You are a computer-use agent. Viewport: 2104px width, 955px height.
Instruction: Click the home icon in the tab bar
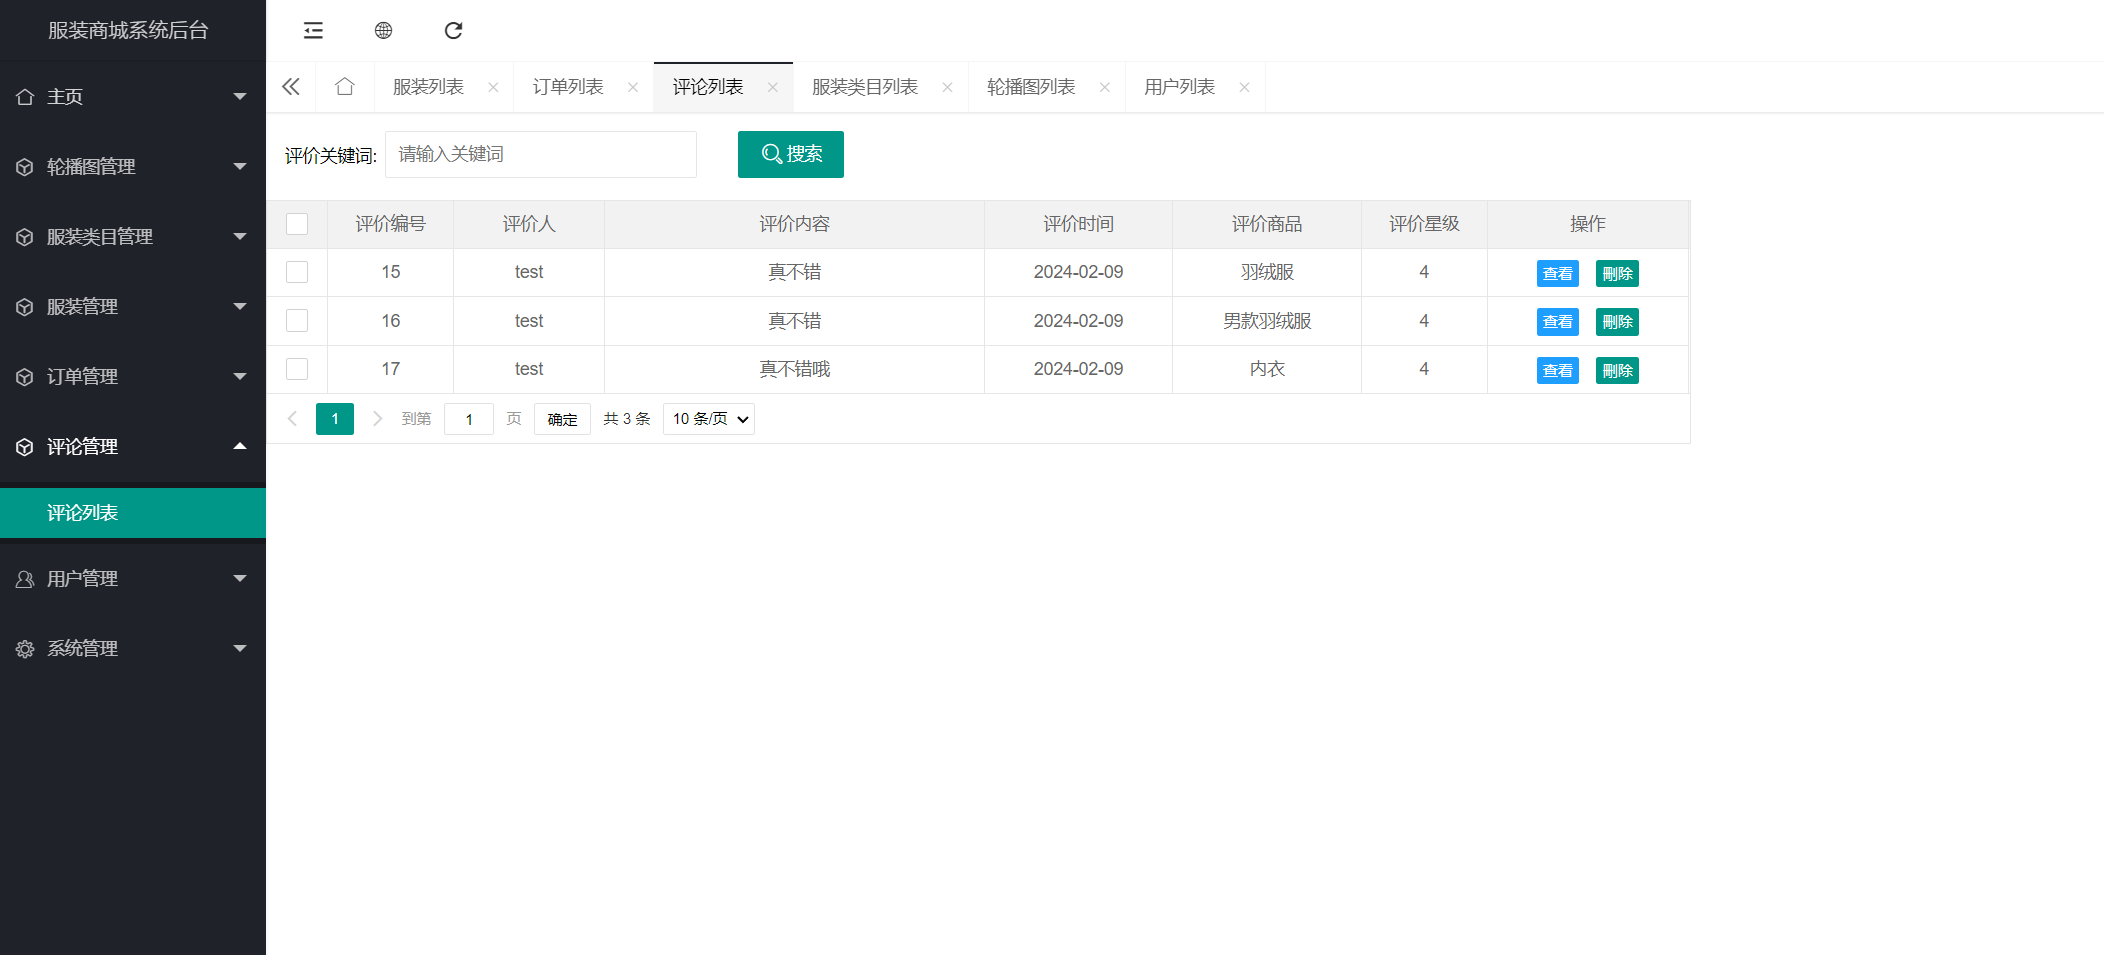pos(344,87)
